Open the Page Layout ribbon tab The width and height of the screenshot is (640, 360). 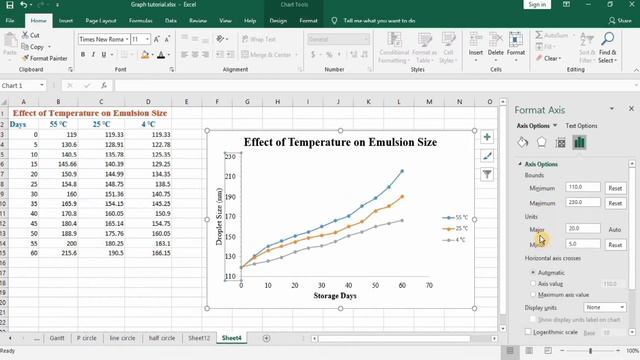[101, 20]
